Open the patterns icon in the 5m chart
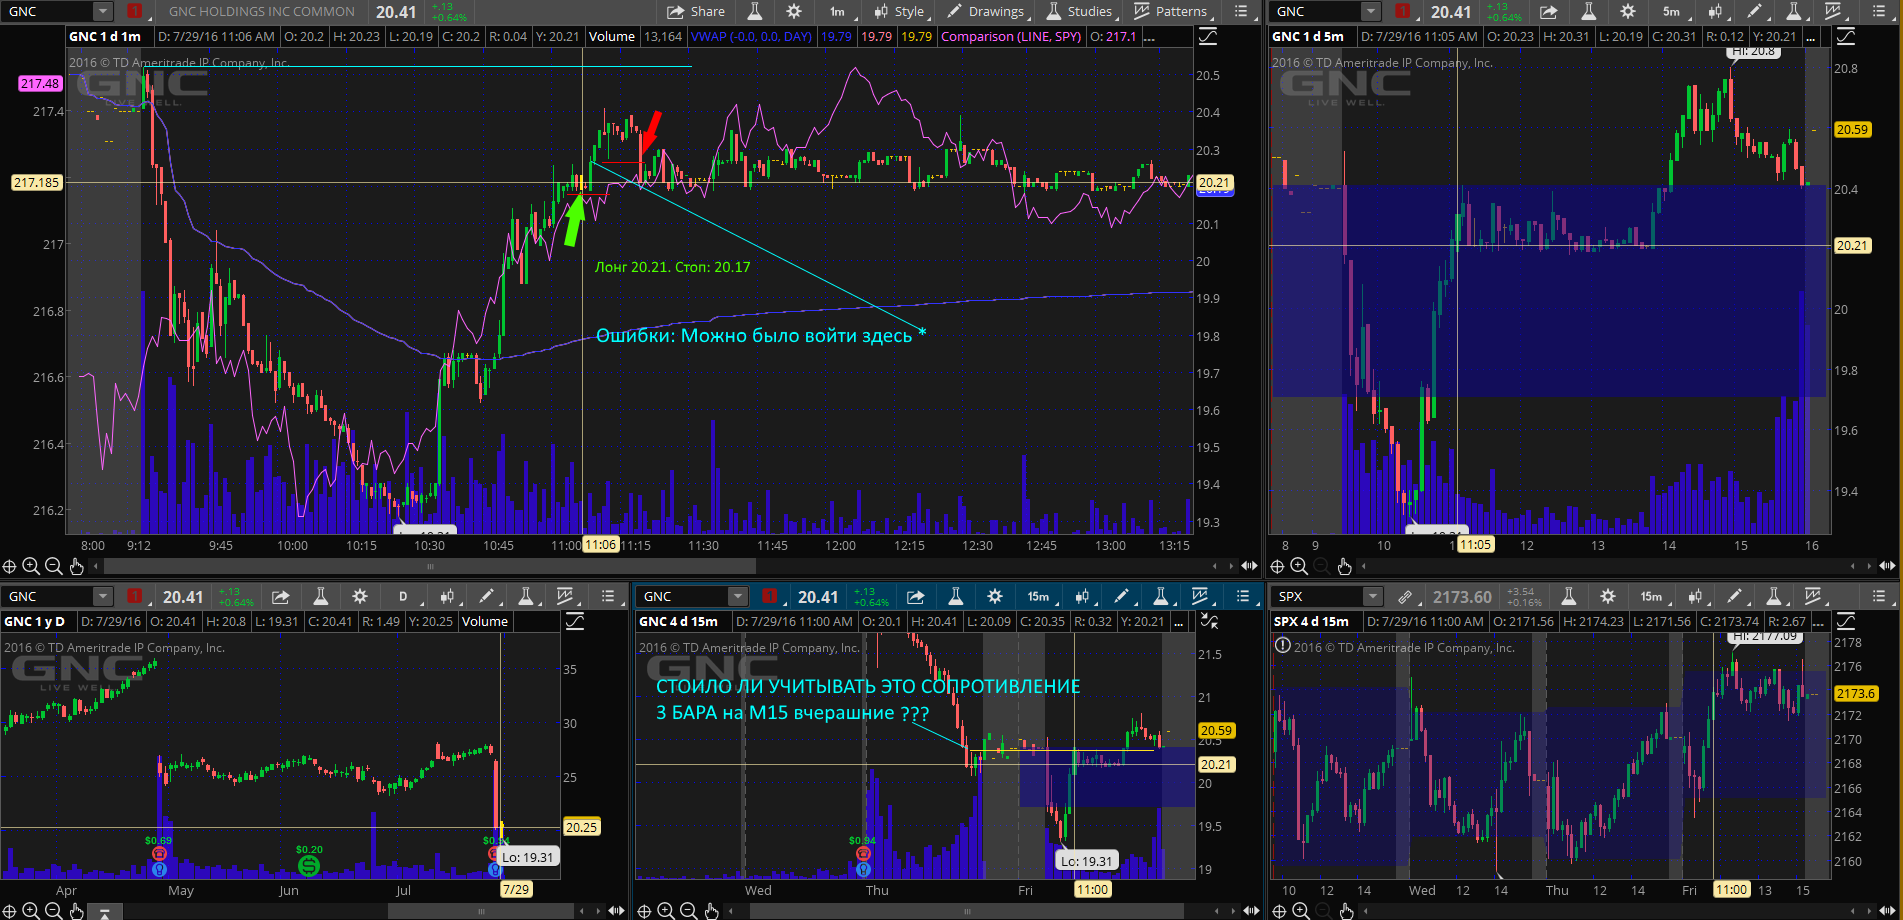 pyautogui.click(x=1835, y=12)
